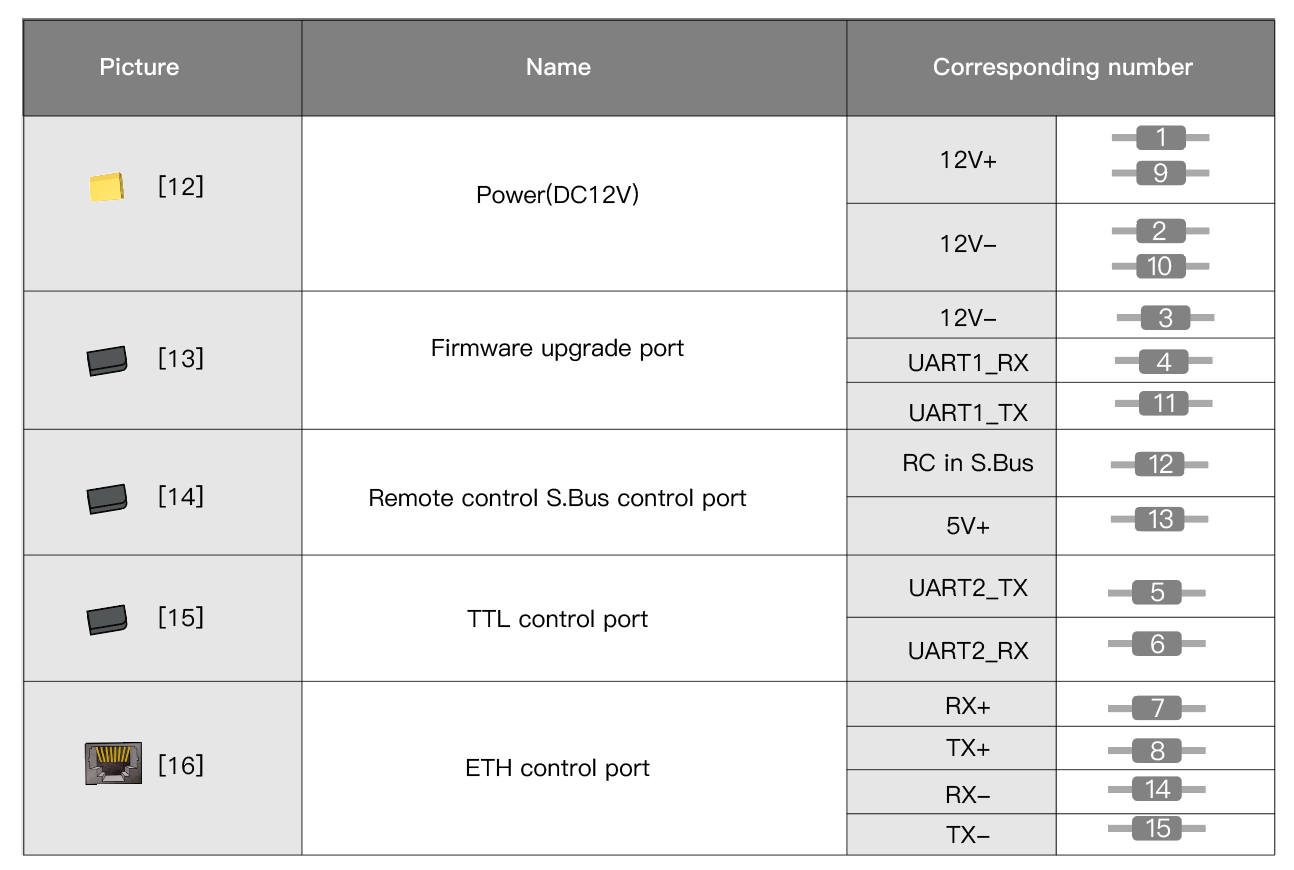Click the "Picture" column header

(139, 67)
